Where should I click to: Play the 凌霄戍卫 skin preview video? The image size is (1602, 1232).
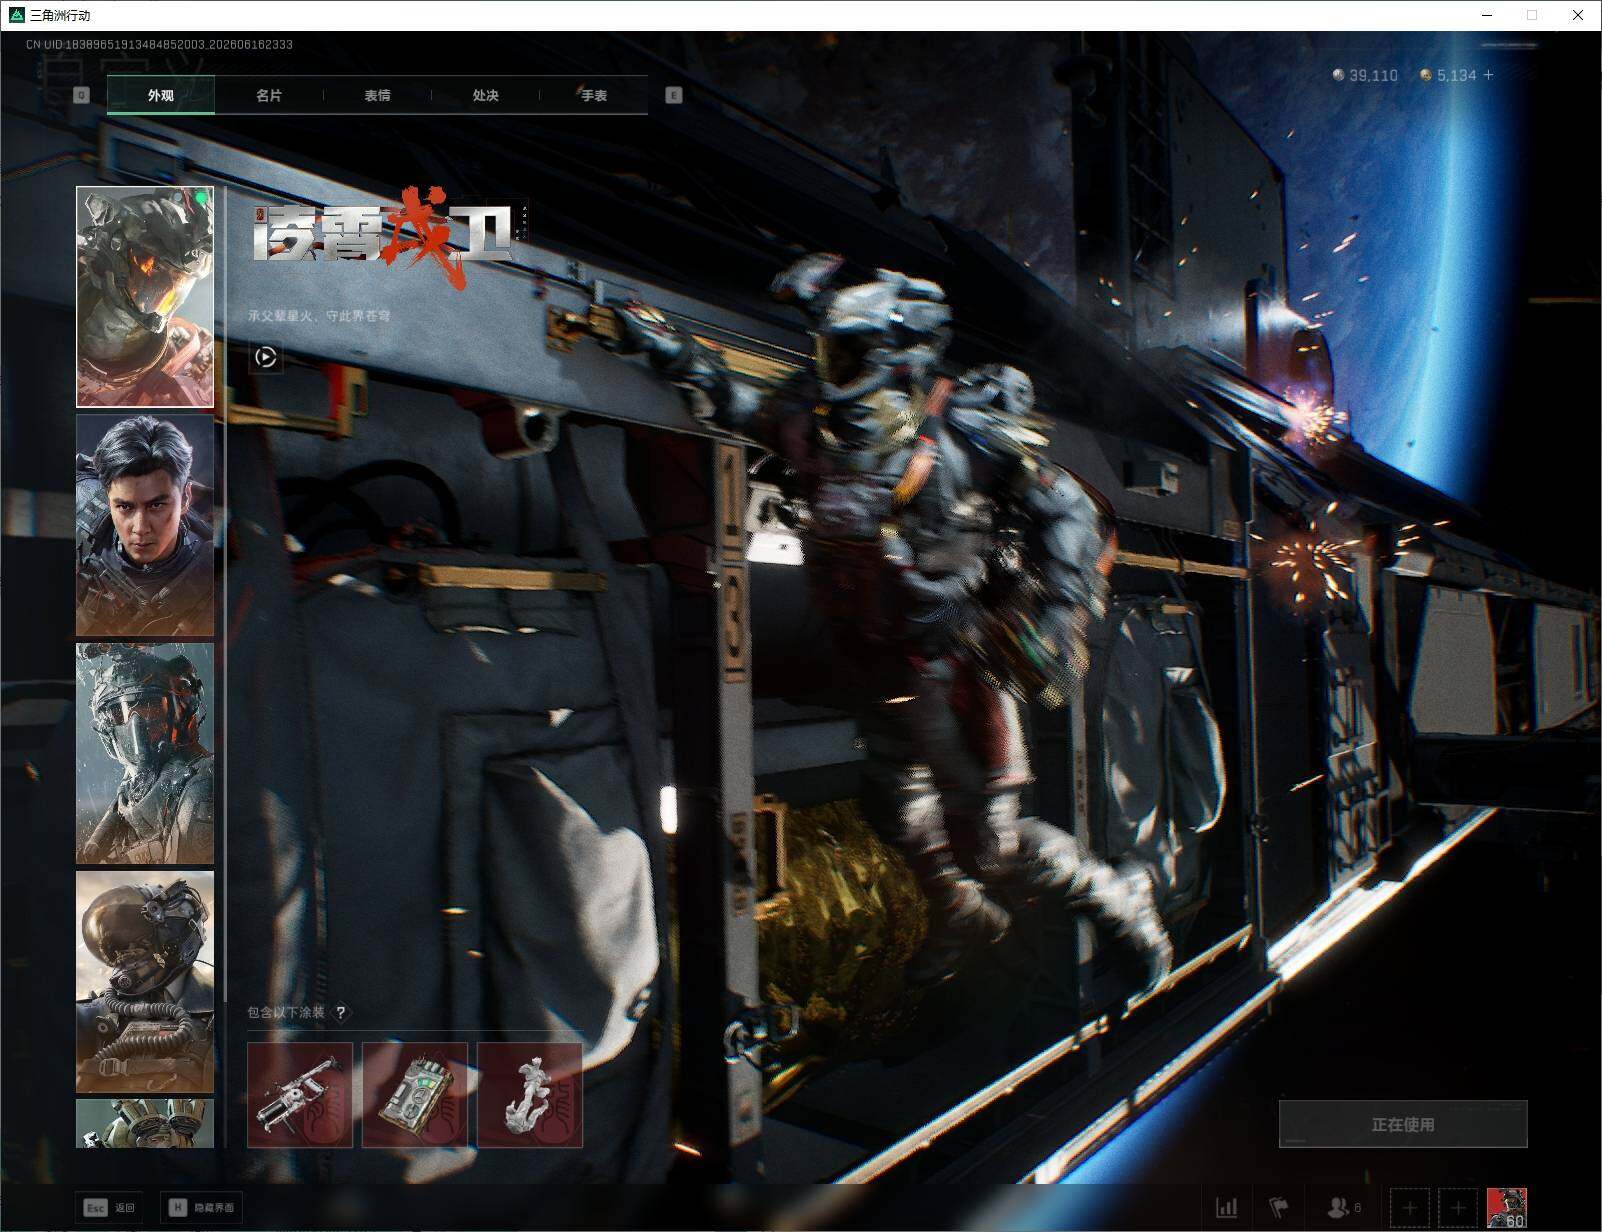click(266, 357)
